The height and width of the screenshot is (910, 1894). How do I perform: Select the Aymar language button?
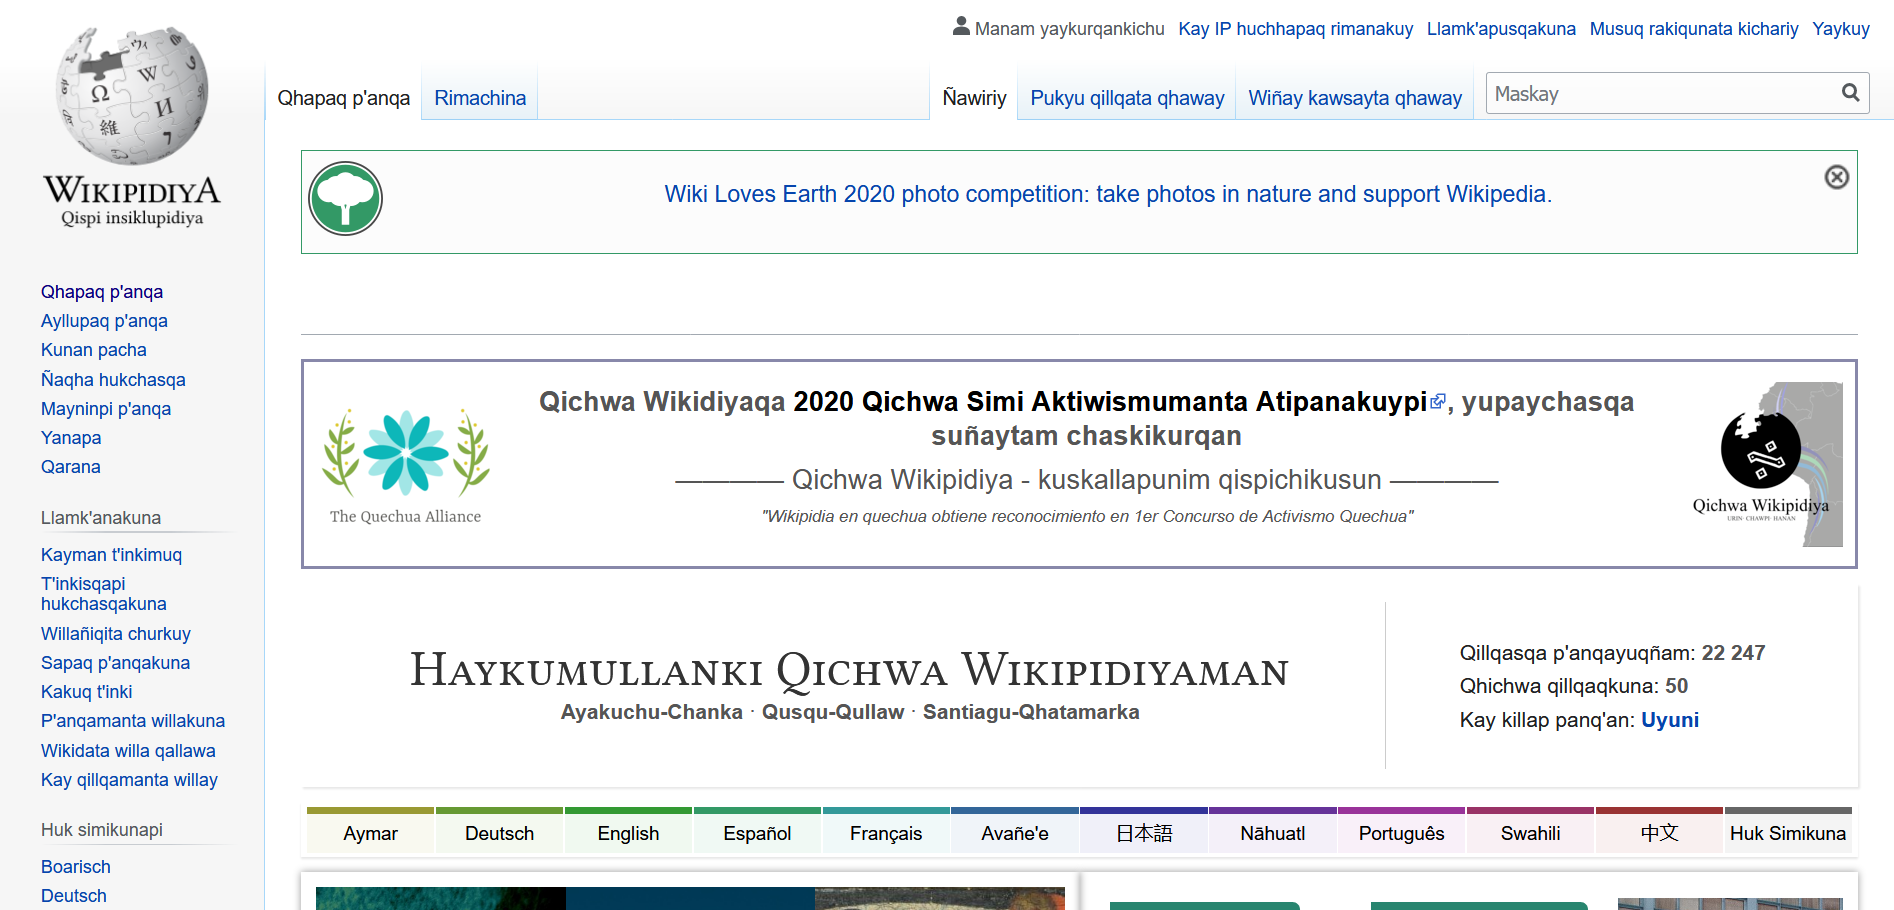point(370,831)
